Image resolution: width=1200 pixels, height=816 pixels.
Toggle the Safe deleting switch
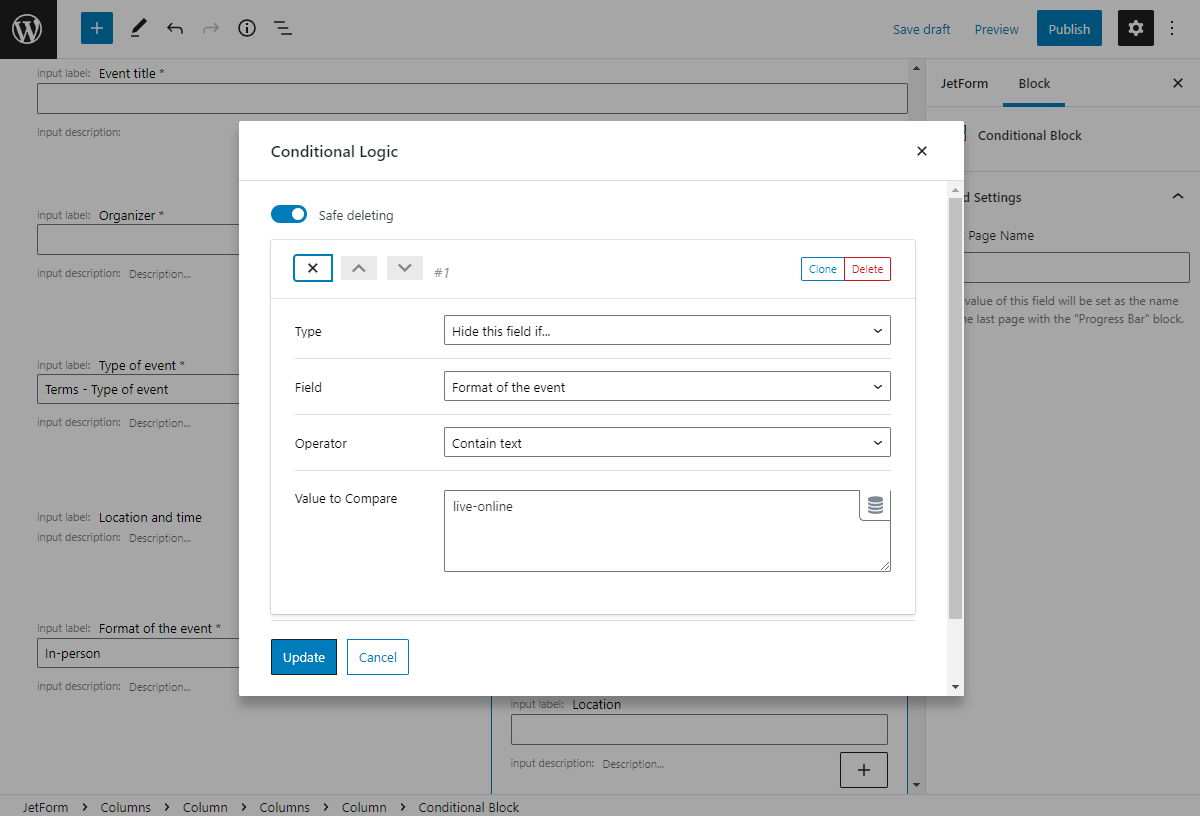(289, 214)
